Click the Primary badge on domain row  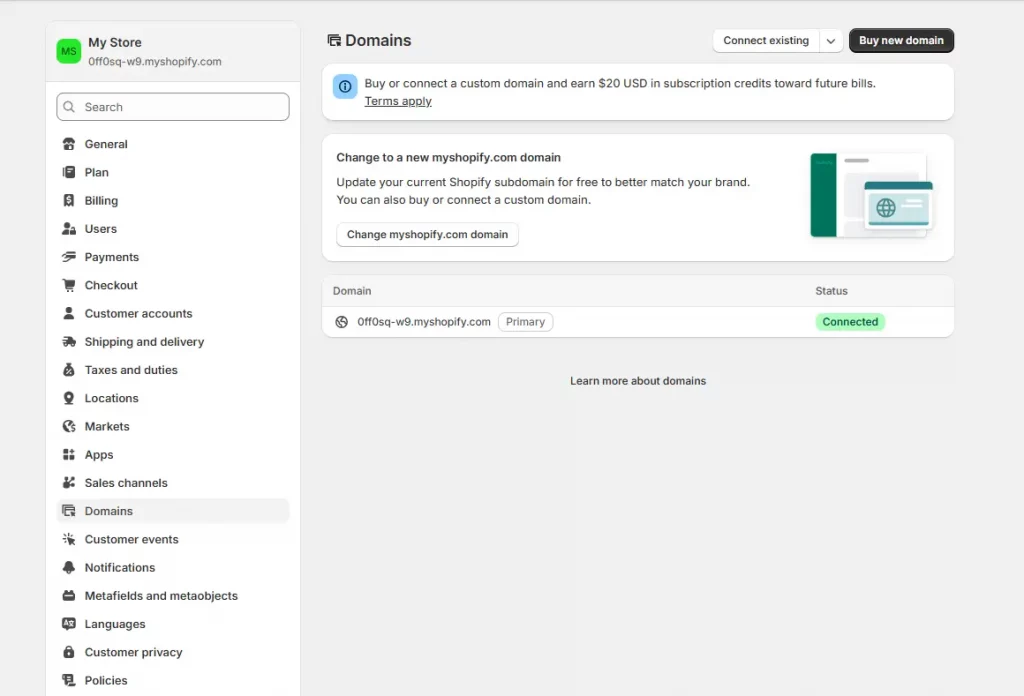coord(525,322)
